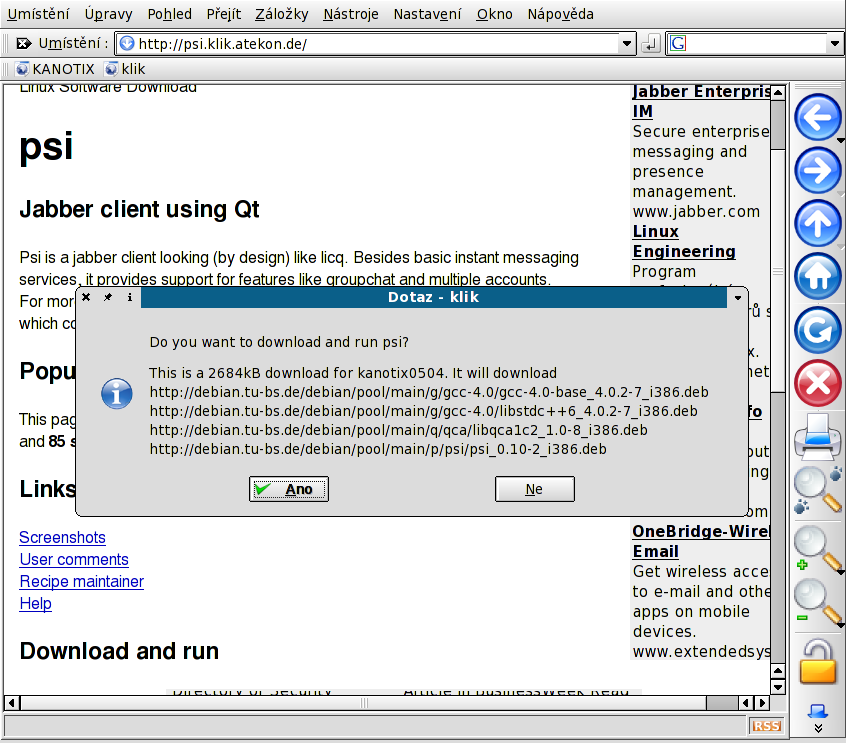
Task: Open the Nástroje menu
Action: pyautogui.click(x=351, y=14)
